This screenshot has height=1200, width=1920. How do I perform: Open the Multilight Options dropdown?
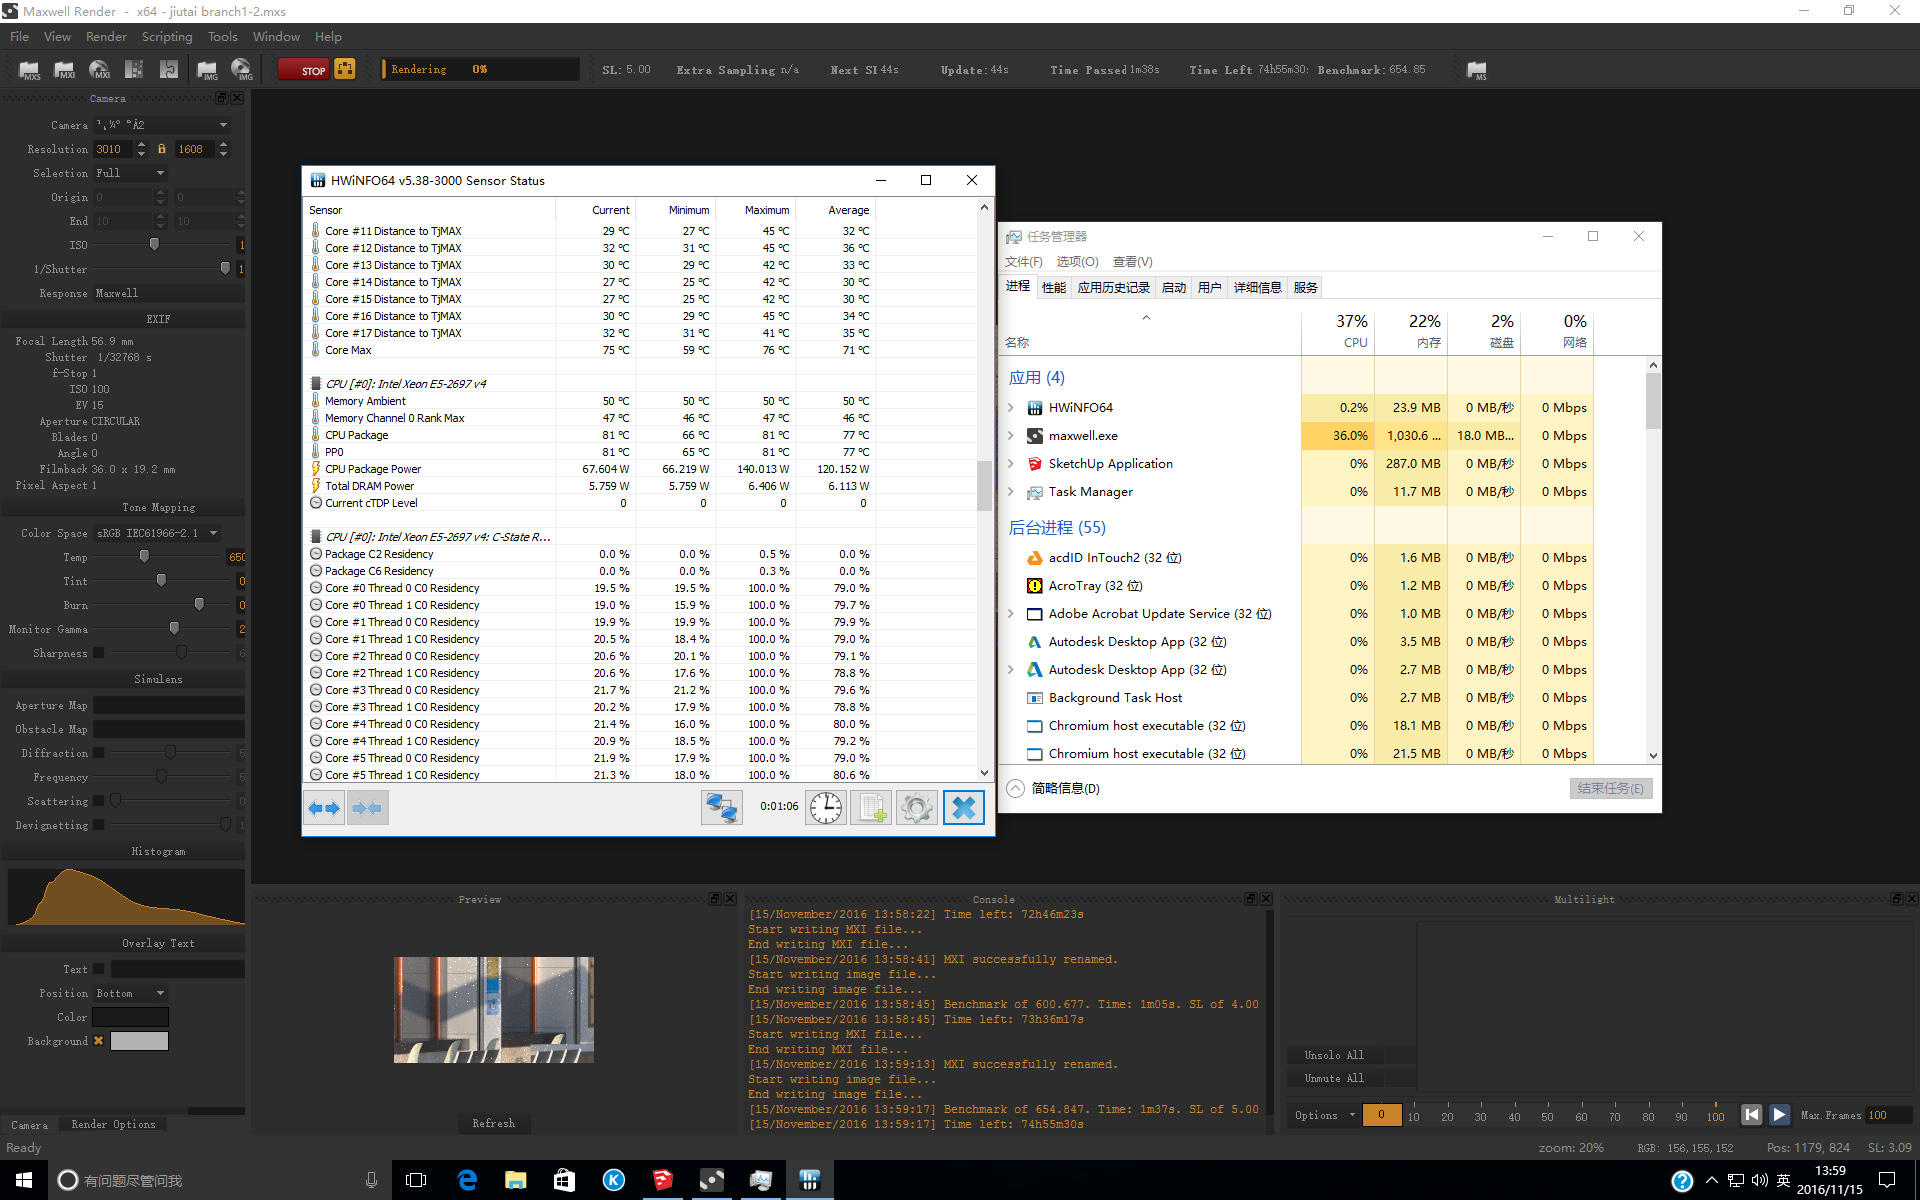(x=1324, y=1115)
